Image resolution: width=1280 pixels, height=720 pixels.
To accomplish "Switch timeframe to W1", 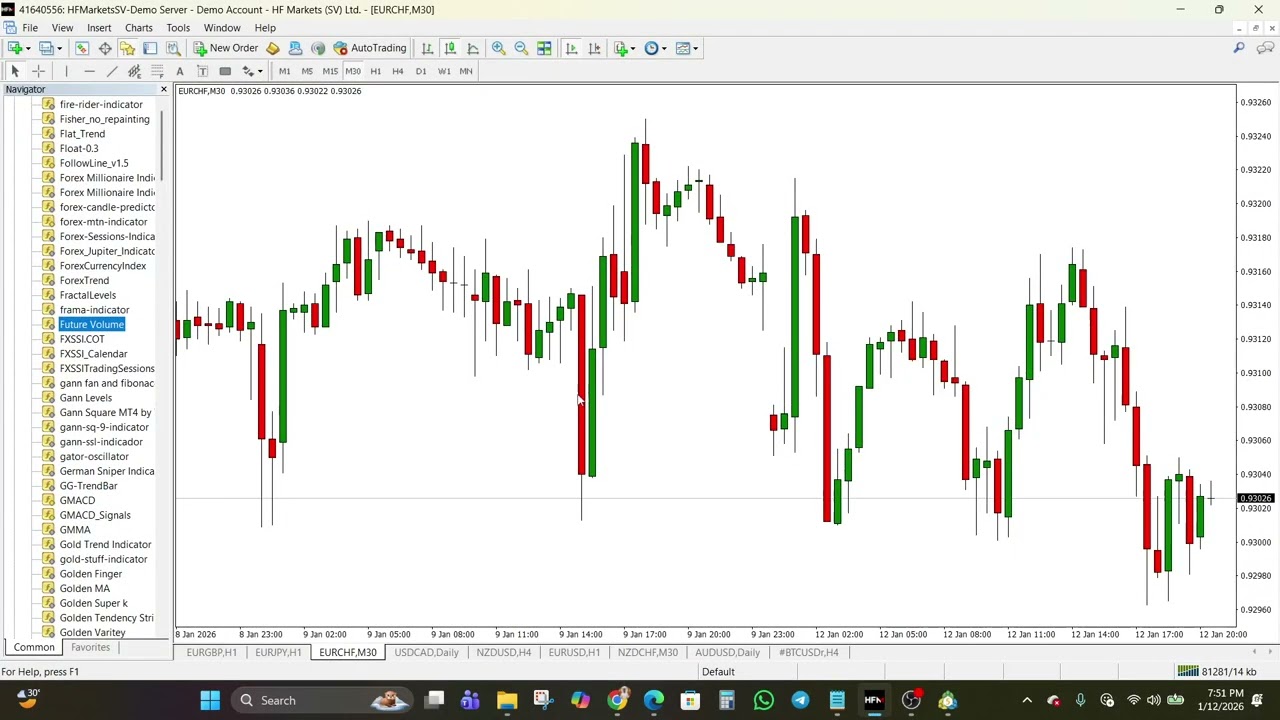I will [444, 71].
